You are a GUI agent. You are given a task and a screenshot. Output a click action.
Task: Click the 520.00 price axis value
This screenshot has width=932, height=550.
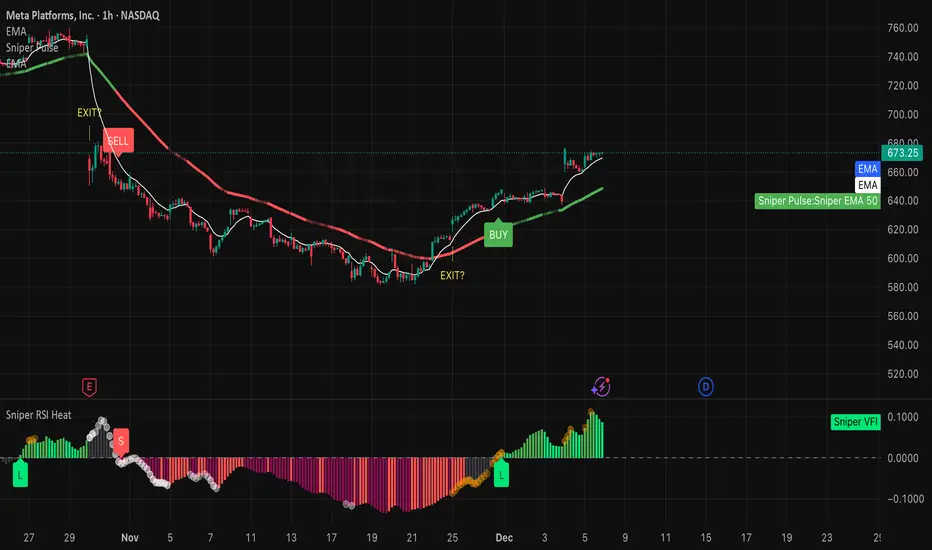pyautogui.click(x=902, y=374)
